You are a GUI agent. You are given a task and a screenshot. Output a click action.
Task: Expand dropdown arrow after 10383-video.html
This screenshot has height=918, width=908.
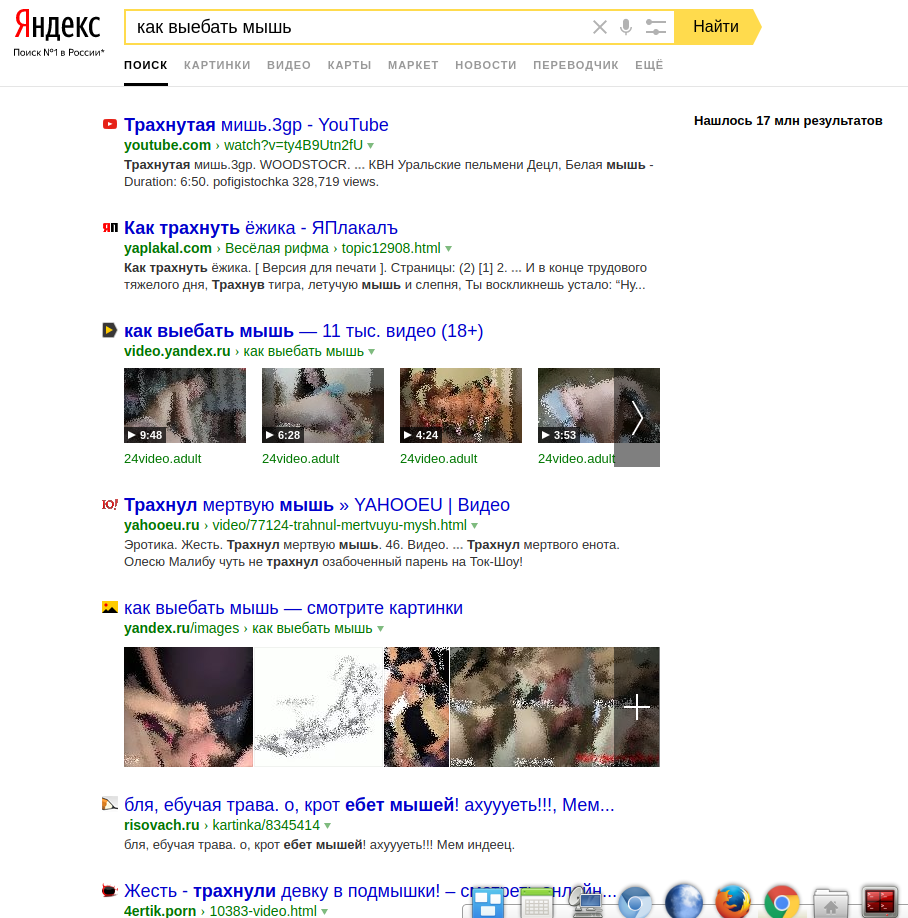point(324,912)
